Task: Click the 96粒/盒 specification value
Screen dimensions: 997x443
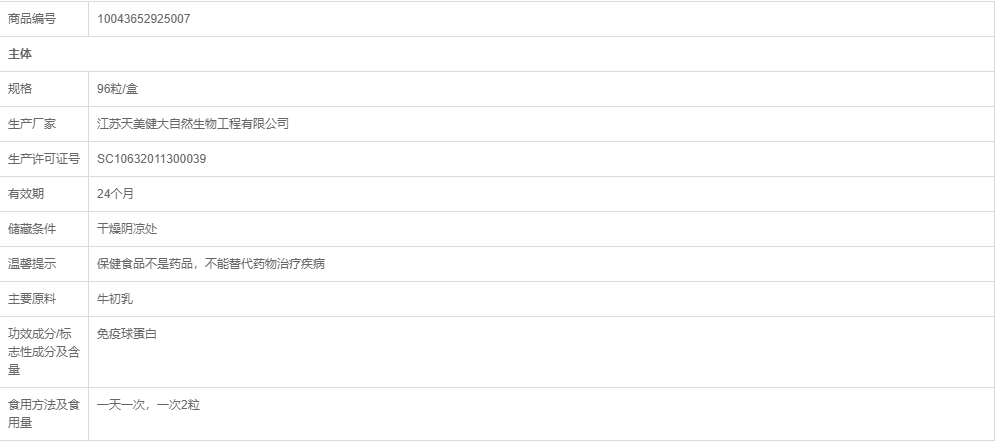Action: [x=117, y=89]
